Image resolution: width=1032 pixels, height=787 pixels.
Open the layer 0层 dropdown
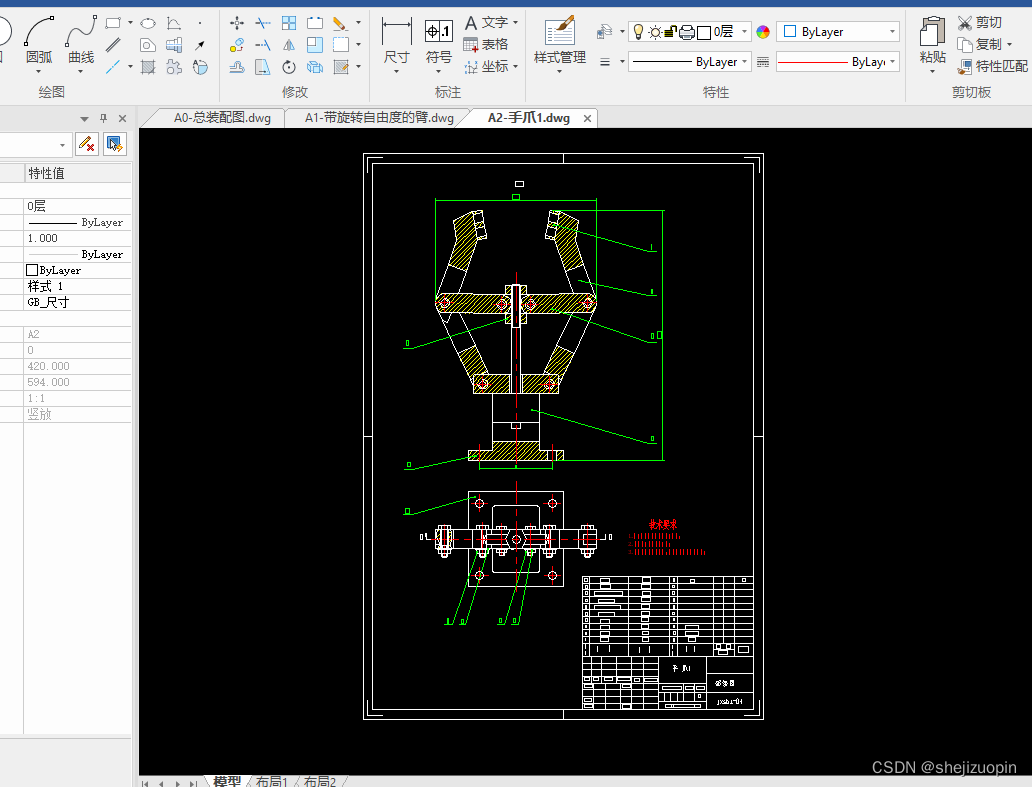coord(744,32)
